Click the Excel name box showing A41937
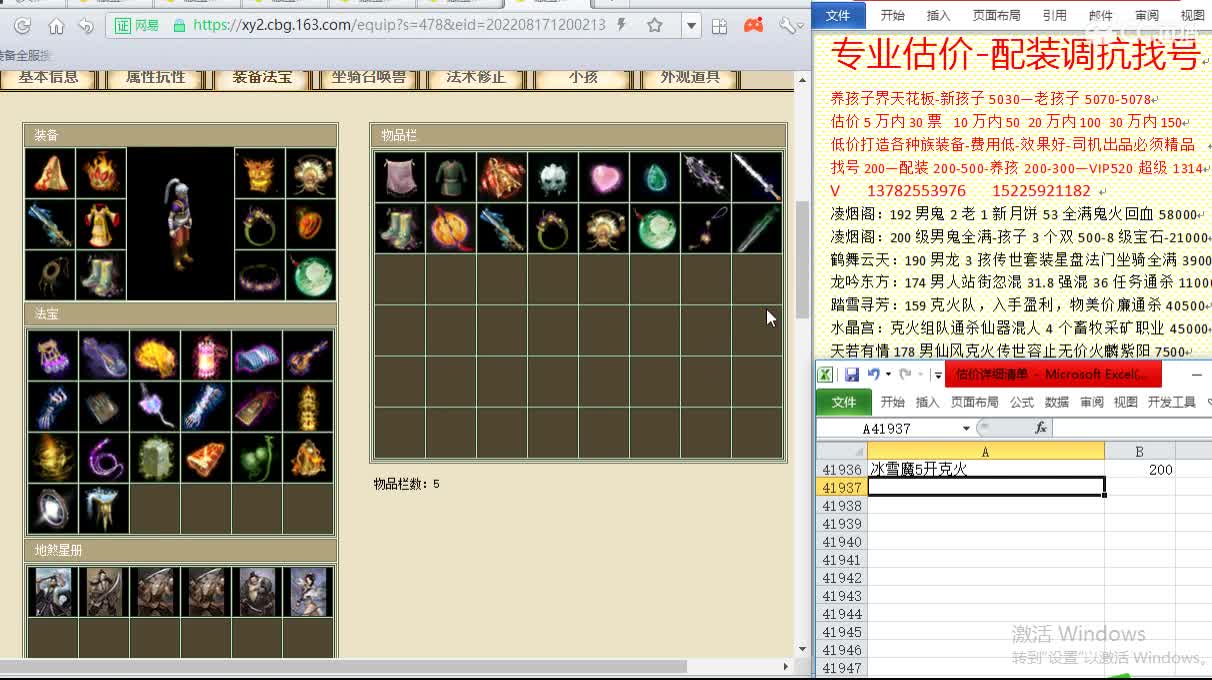The image size is (1212, 680). pyautogui.click(x=887, y=428)
